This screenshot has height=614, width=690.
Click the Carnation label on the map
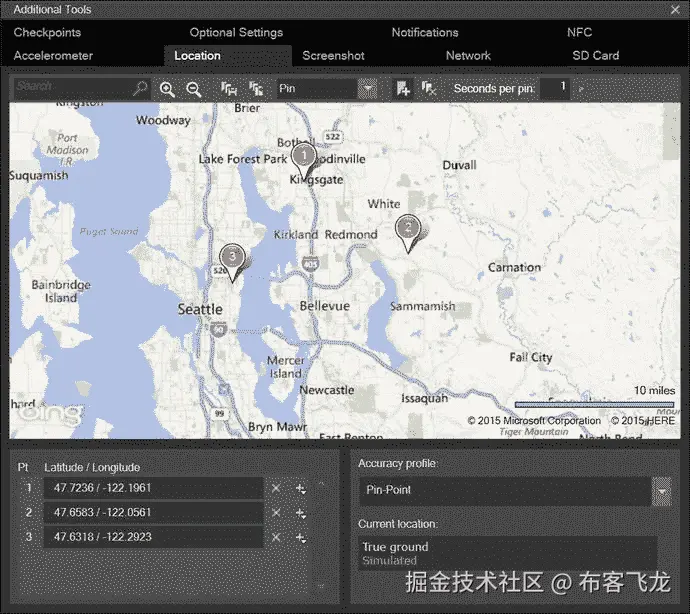[x=514, y=268]
